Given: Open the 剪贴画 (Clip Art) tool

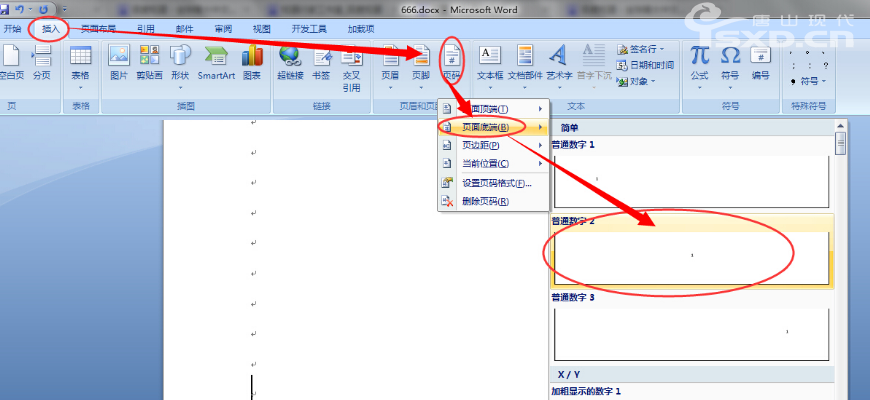Looking at the screenshot, I should pos(150,61).
